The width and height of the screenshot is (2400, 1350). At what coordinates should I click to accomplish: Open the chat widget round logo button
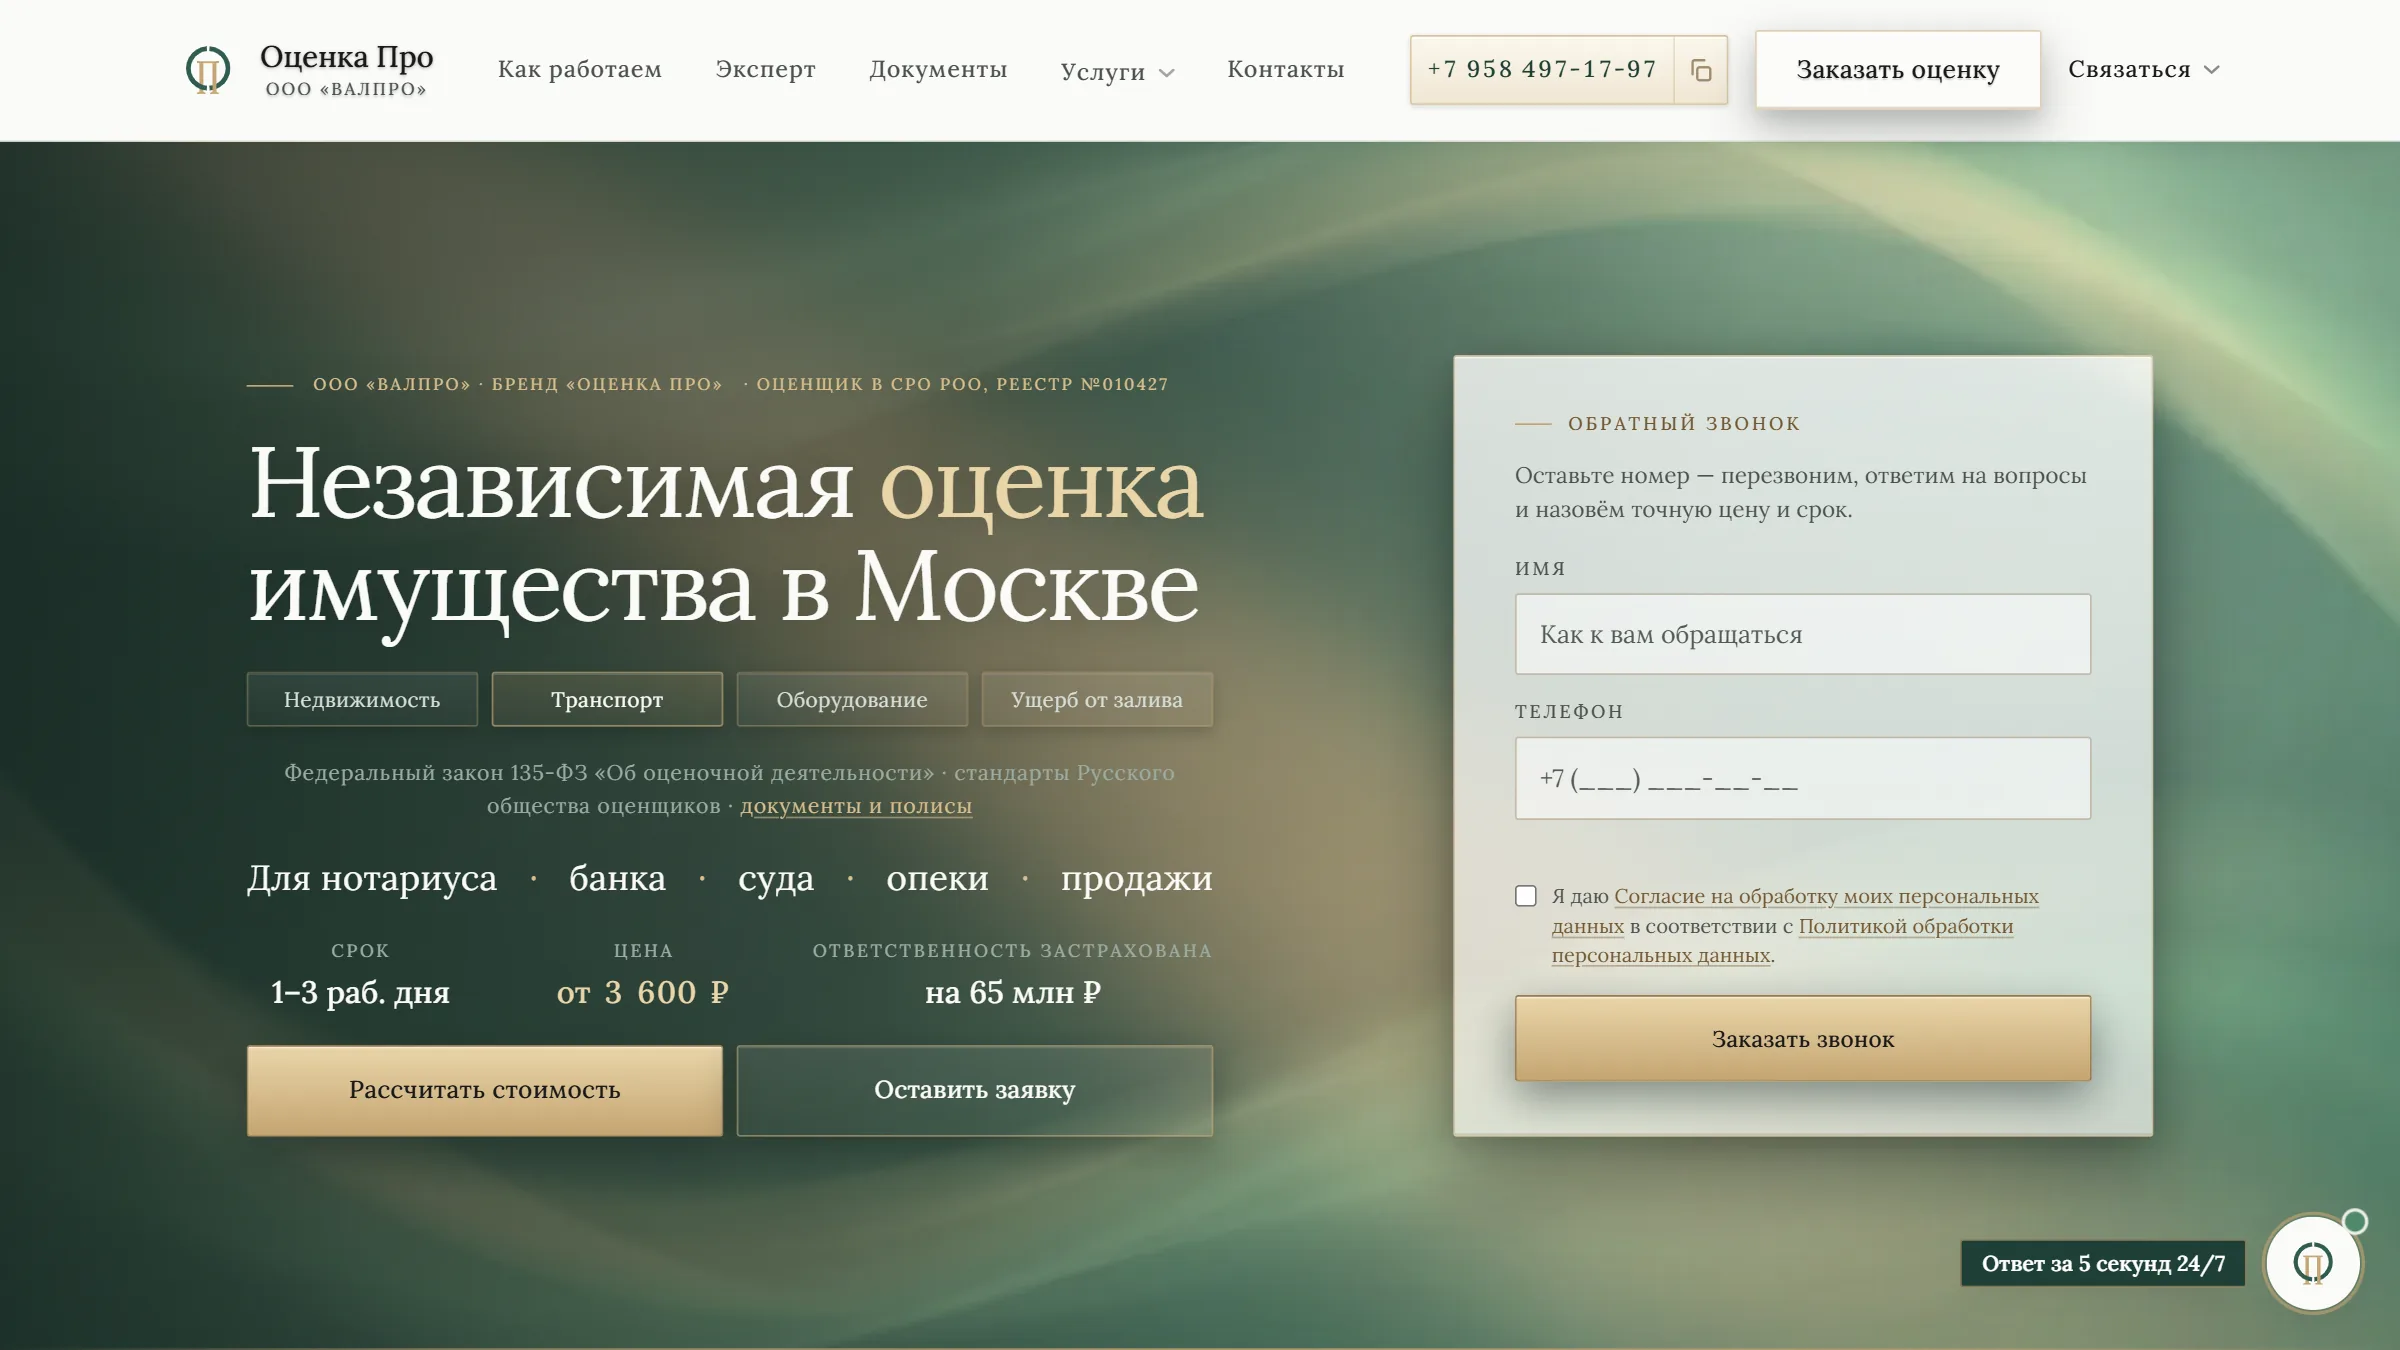click(x=2313, y=1263)
